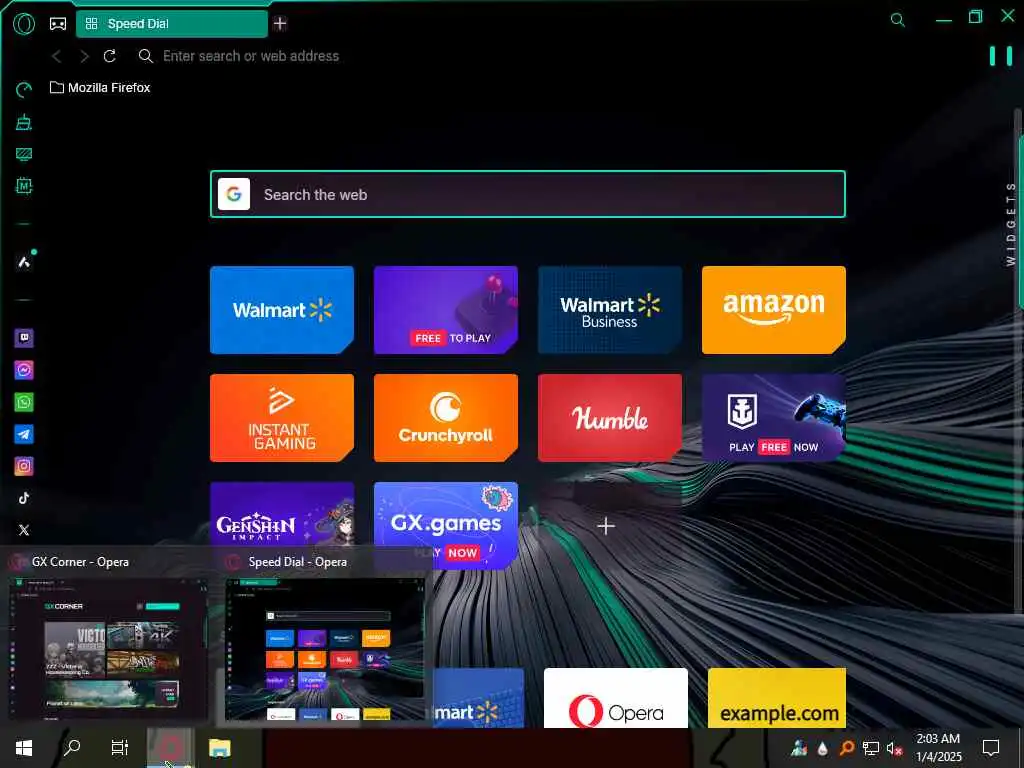
Task: Select GX Corner - Opera window preview
Action: click(x=108, y=636)
